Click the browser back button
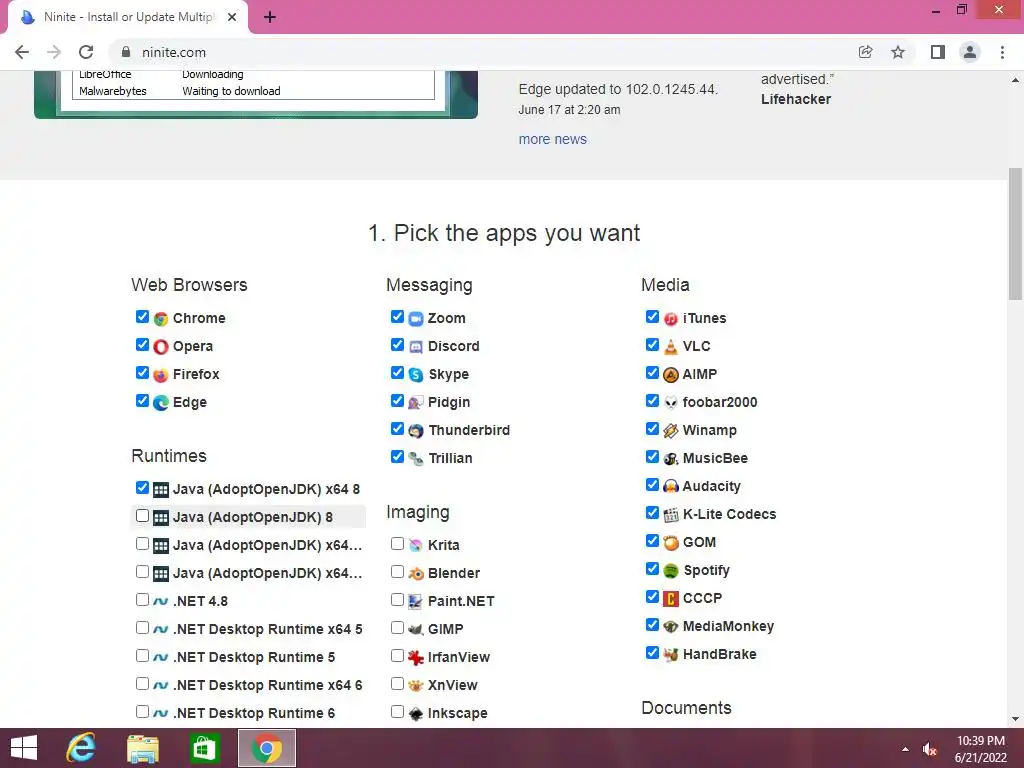1024x768 pixels. tap(22, 52)
